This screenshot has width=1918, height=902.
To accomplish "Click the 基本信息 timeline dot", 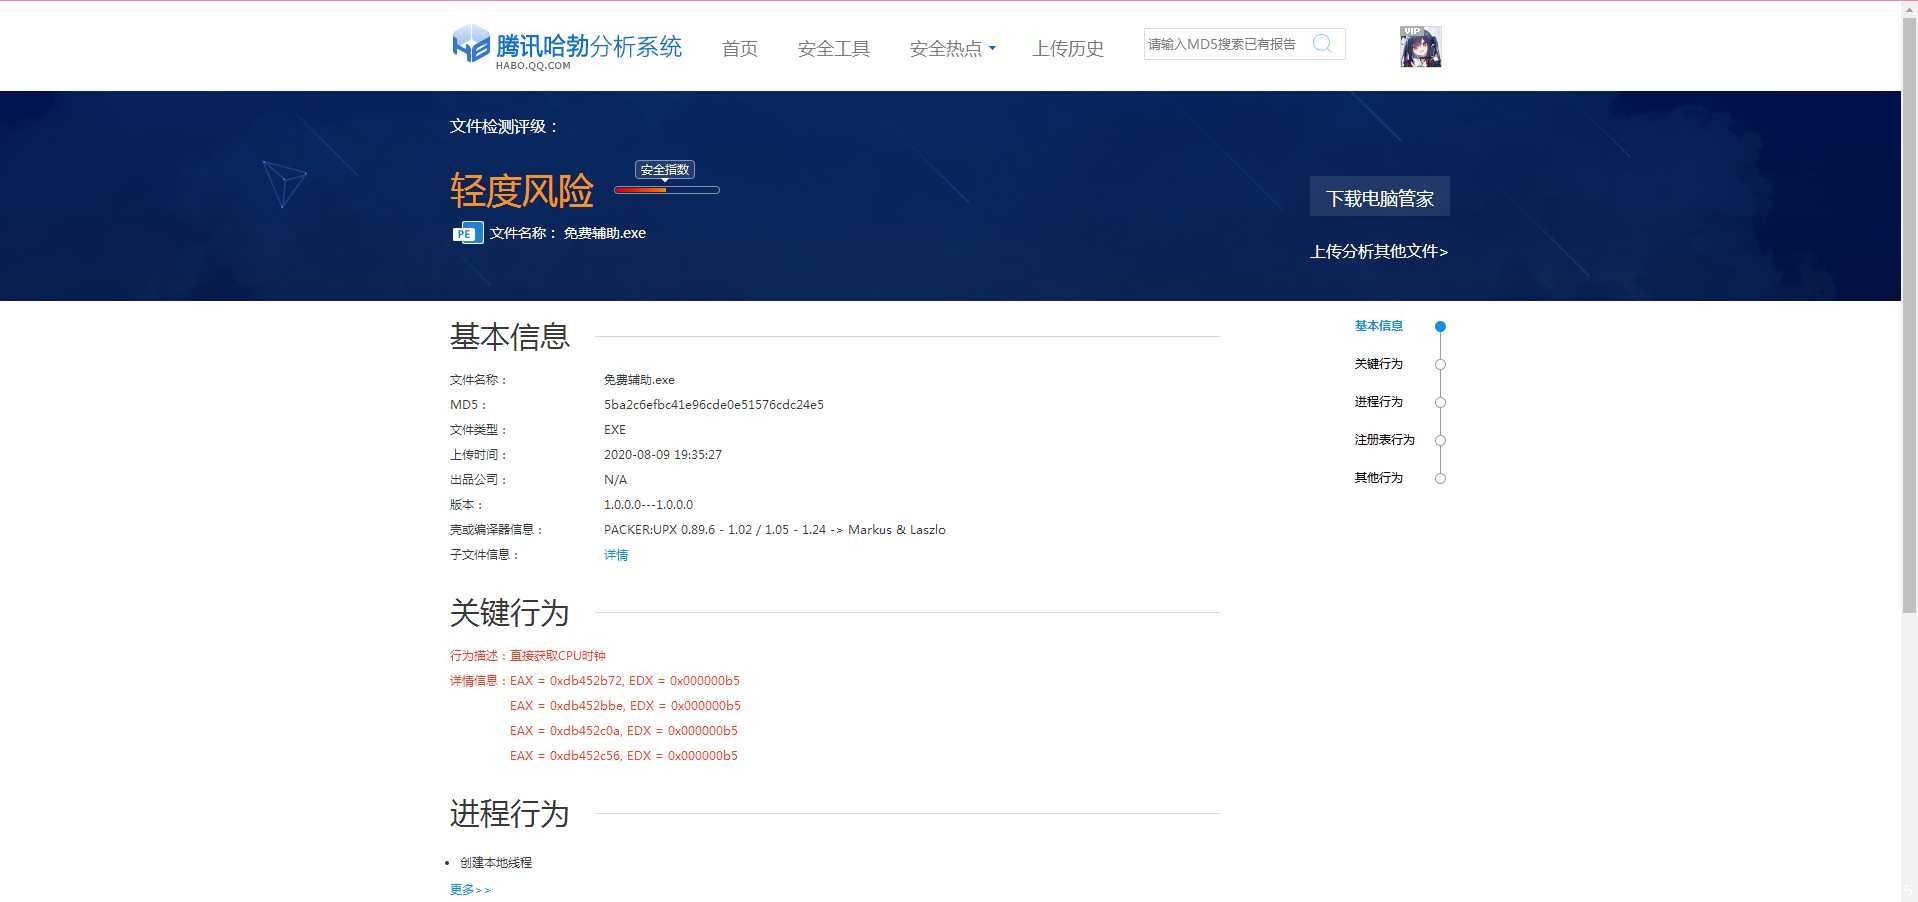I will 1440,327.
